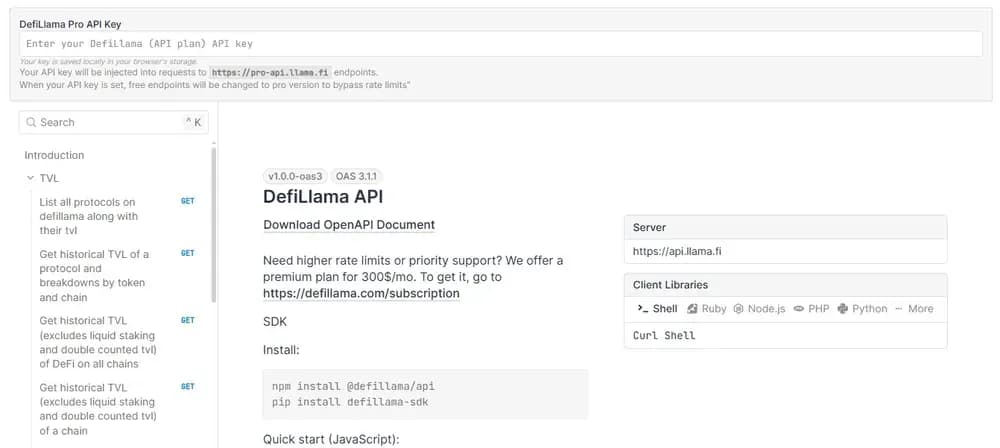The width and height of the screenshot is (1000, 448).
Task: Open the Server URL https://api.llama.fi selector
Action: (x=785, y=251)
